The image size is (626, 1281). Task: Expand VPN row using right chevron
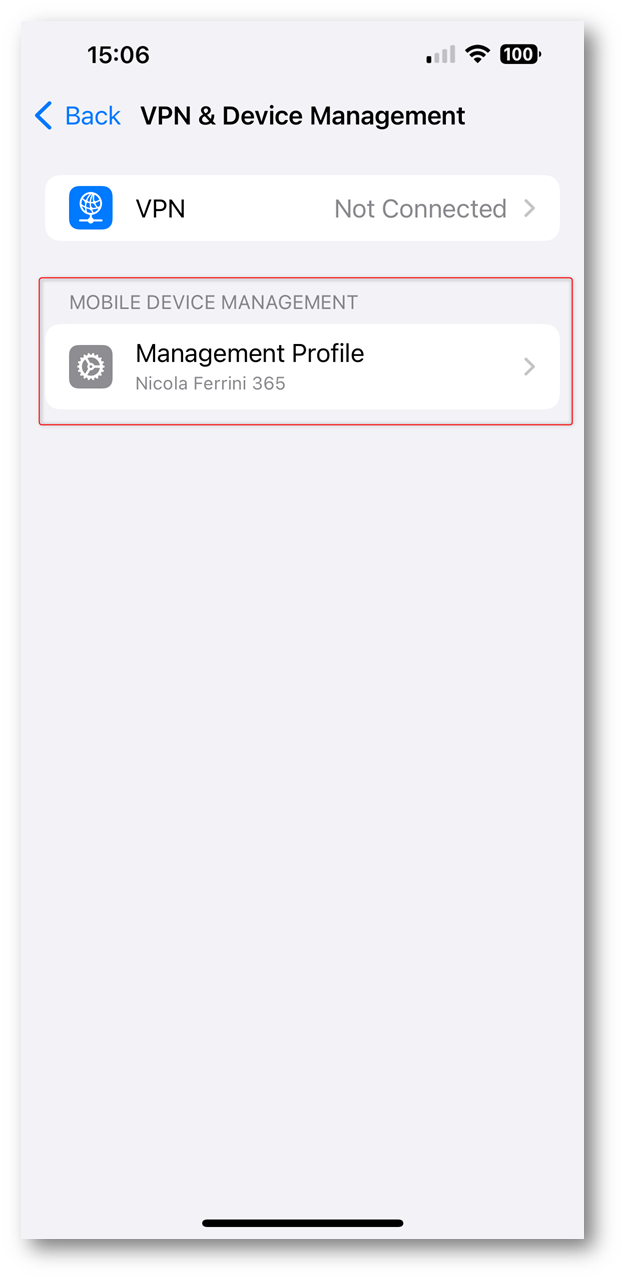click(530, 208)
